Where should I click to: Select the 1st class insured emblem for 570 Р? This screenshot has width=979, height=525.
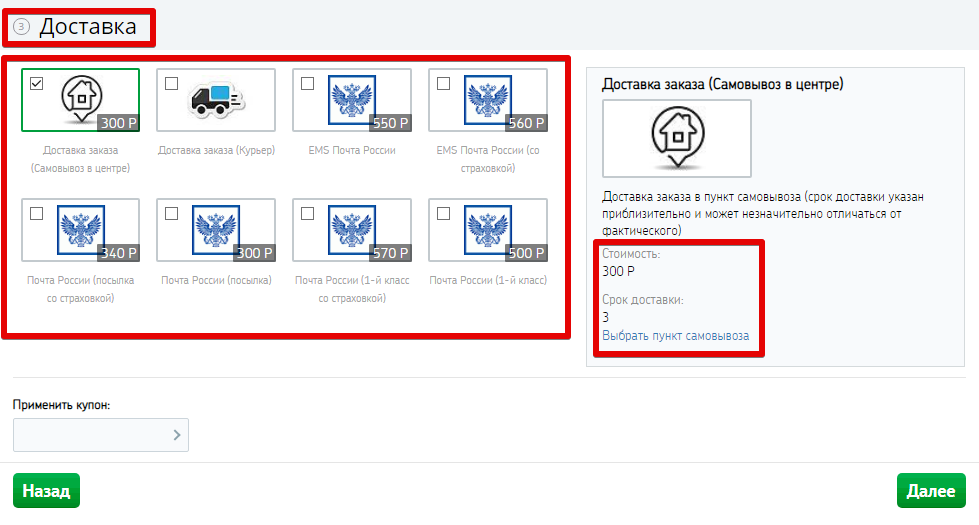352,229
